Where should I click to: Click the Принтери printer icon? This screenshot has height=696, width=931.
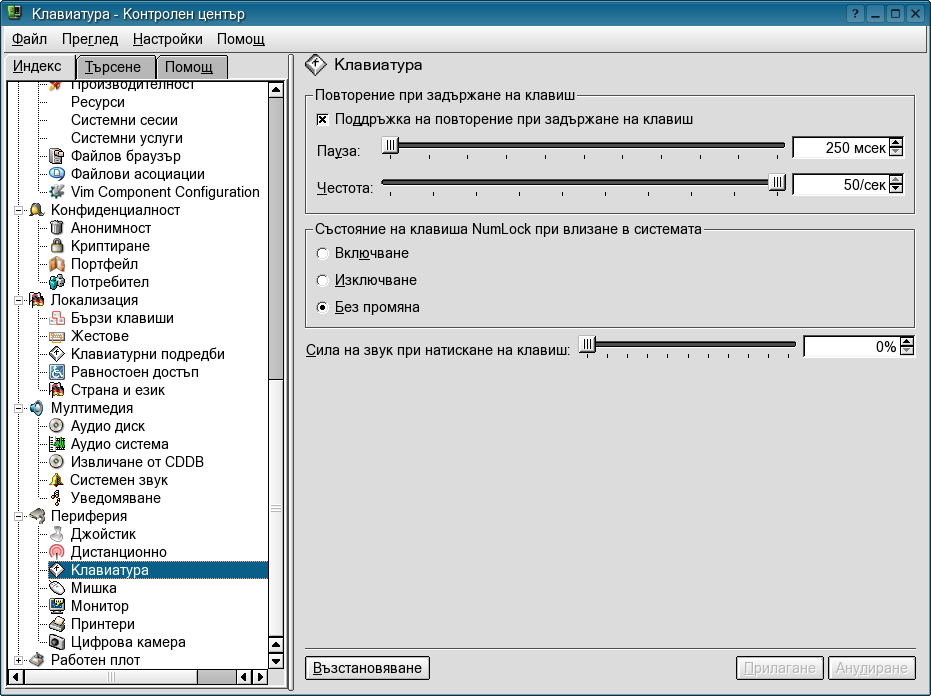[57, 624]
